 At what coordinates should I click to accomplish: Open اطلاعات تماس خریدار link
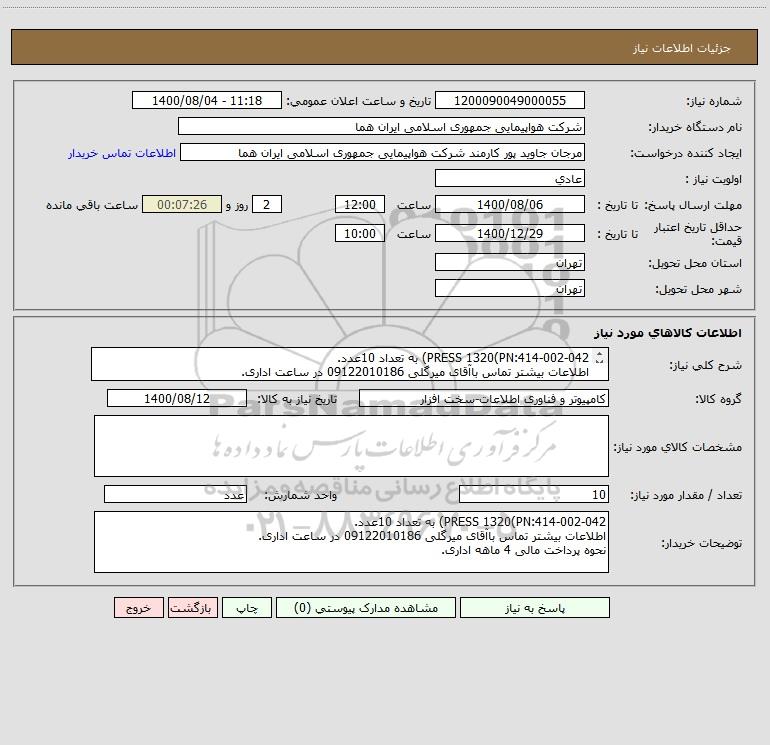[x=122, y=153]
